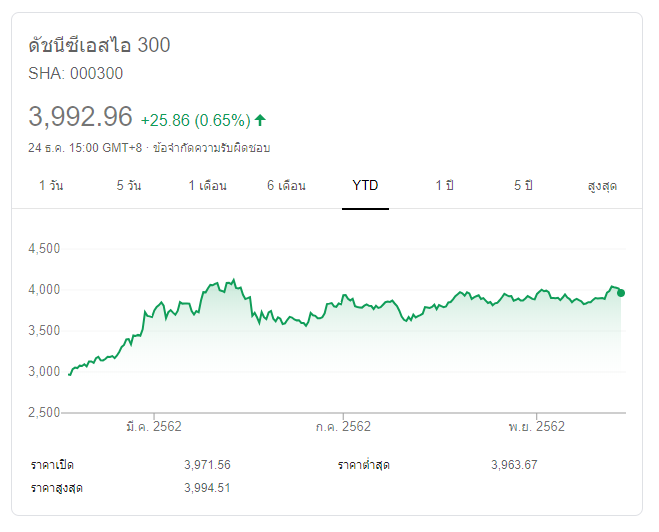The height and width of the screenshot is (532, 659).
Task: Click the มี.ค. 2562 axis label
Action: (154, 426)
